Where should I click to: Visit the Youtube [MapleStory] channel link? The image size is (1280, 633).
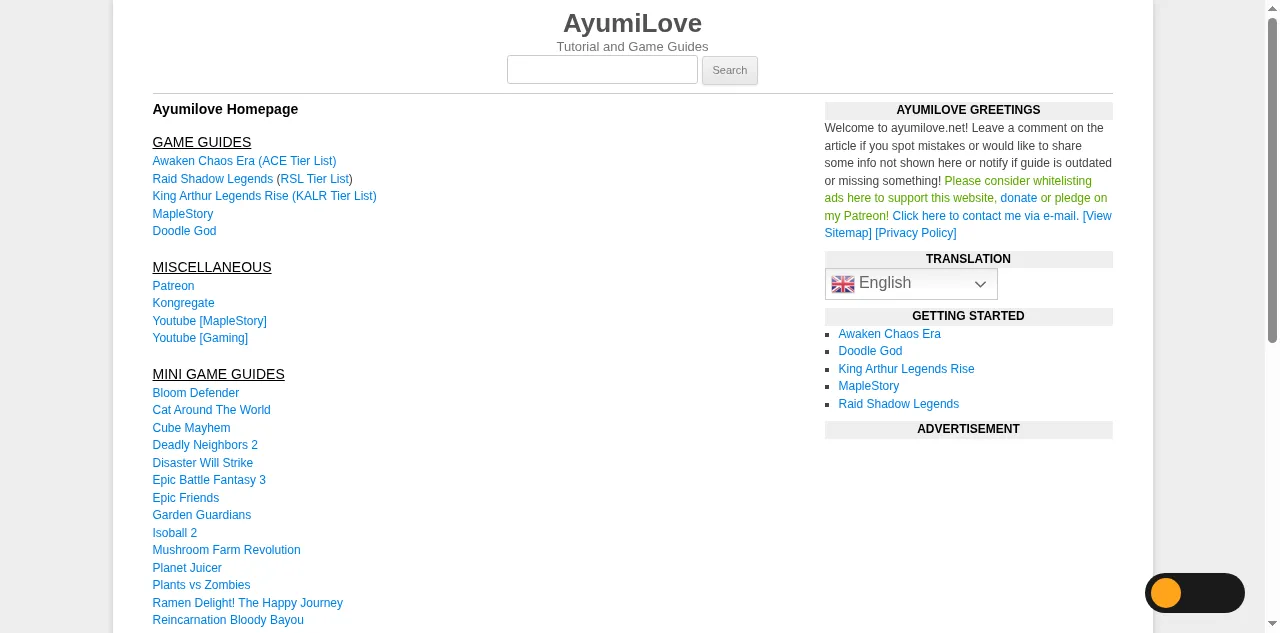click(x=209, y=321)
